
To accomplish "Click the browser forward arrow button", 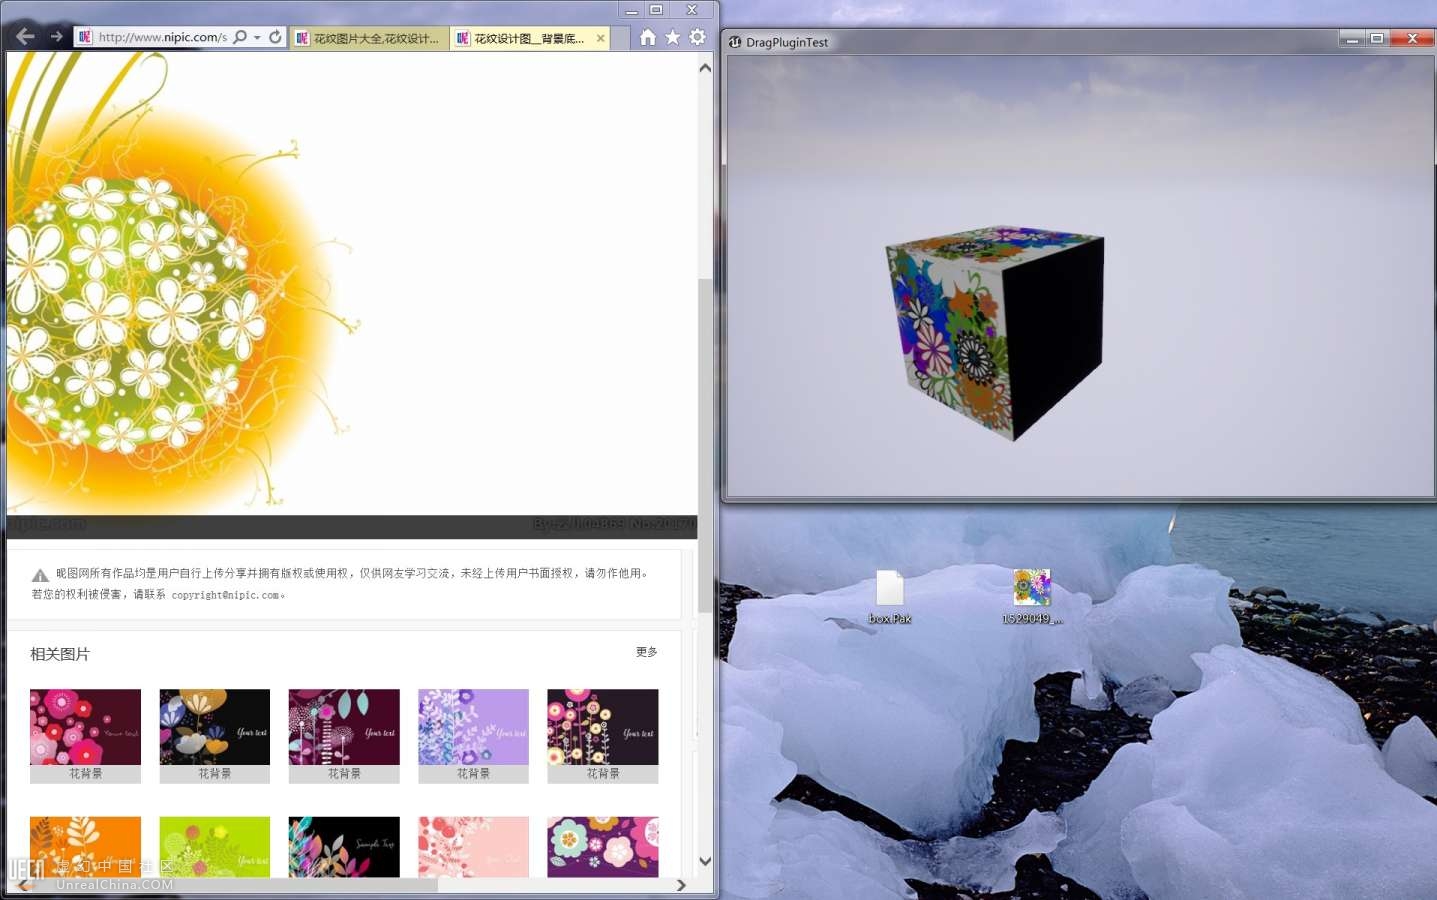I will (56, 37).
